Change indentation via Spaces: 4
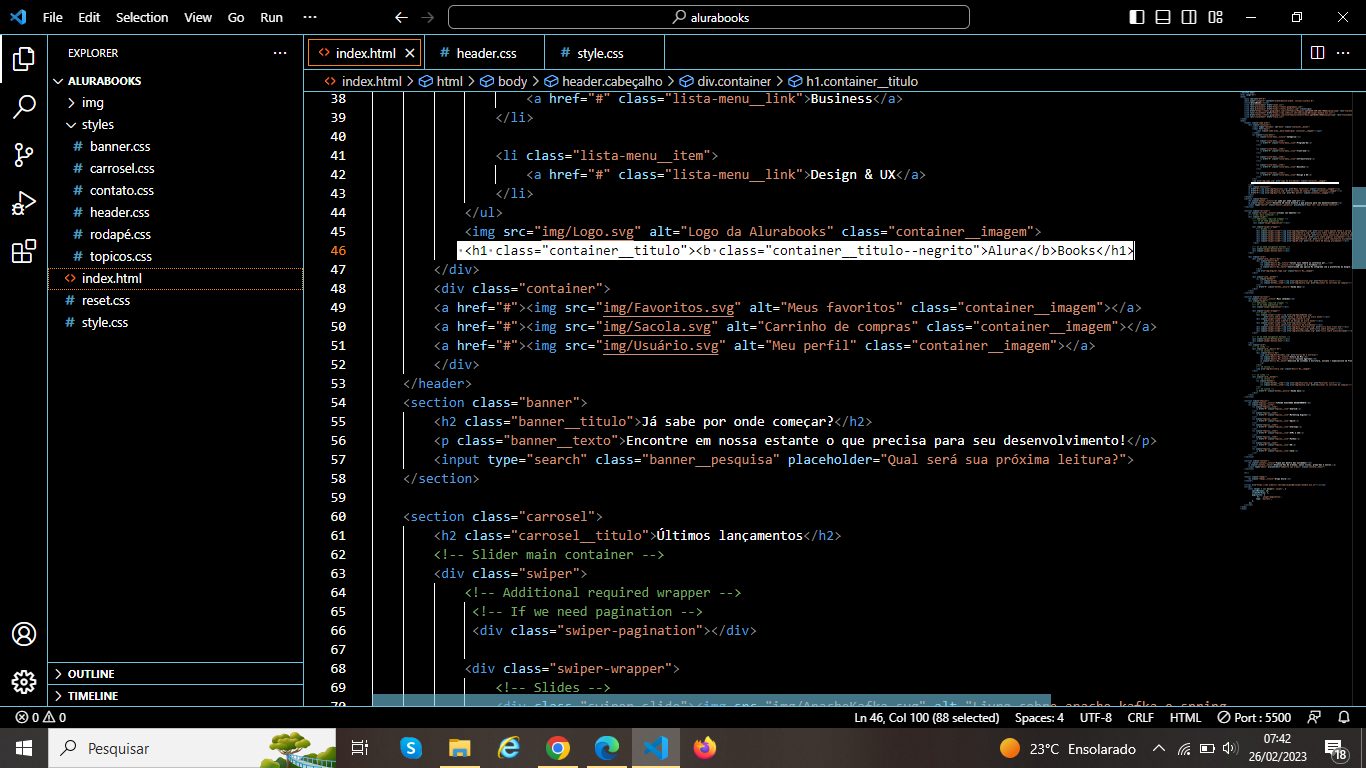The image size is (1366, 768). click(1039, 718)
